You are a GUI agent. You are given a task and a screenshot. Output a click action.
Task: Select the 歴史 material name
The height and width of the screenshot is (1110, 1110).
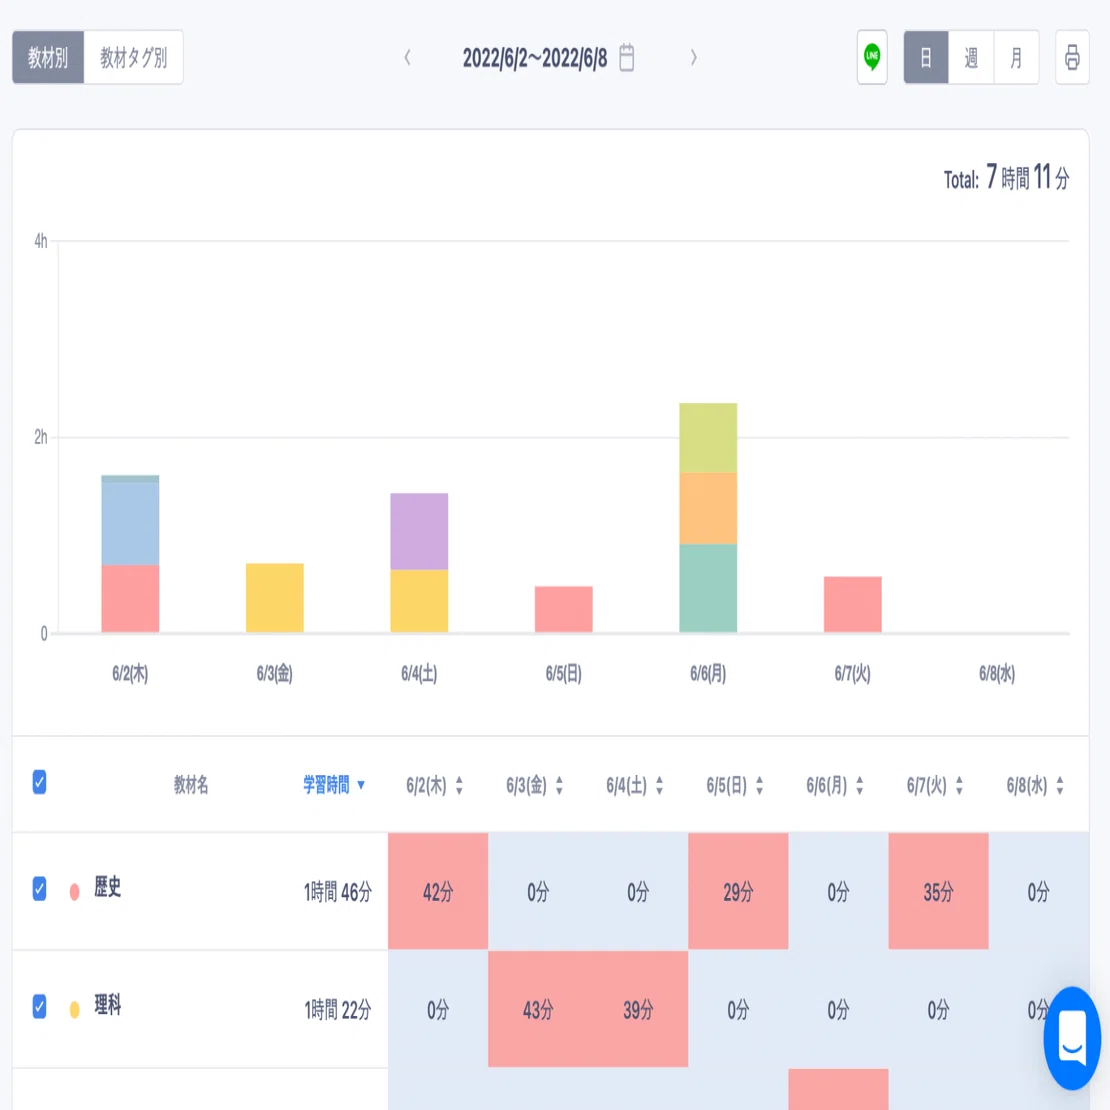click(x=108, y=887)
